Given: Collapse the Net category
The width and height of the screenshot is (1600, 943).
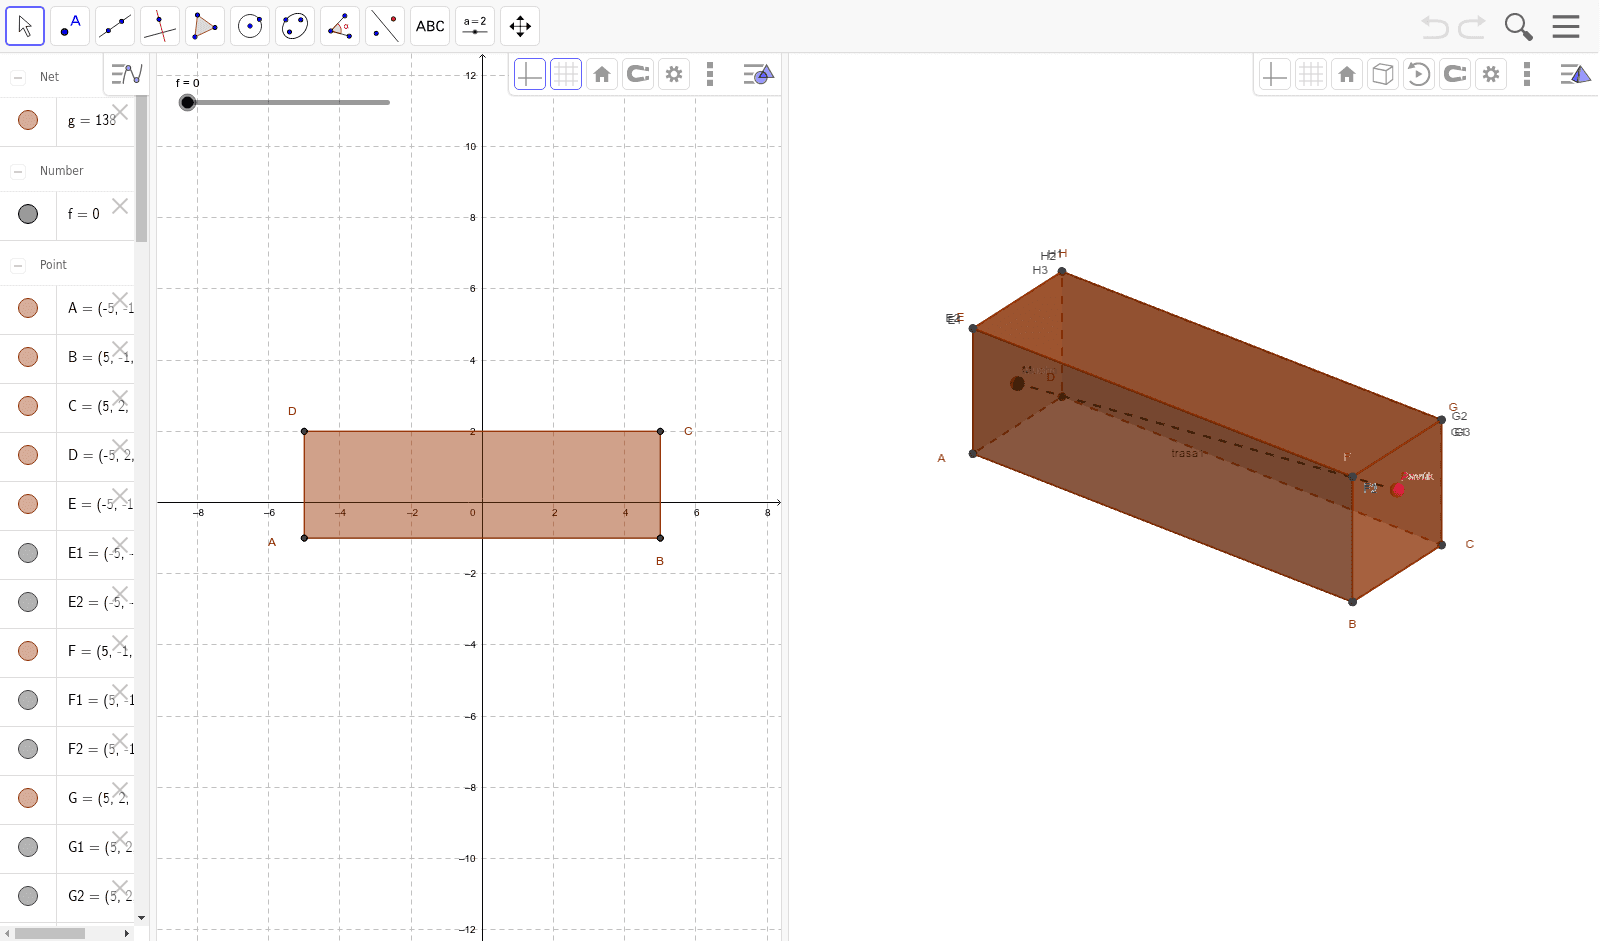Looking at the screenshot, I should point(18,77).
